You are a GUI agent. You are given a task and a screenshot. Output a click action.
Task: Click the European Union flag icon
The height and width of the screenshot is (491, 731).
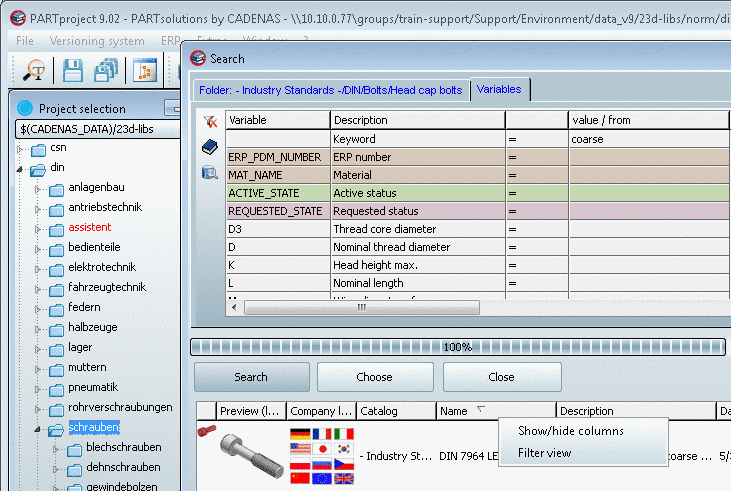[322, 478]
